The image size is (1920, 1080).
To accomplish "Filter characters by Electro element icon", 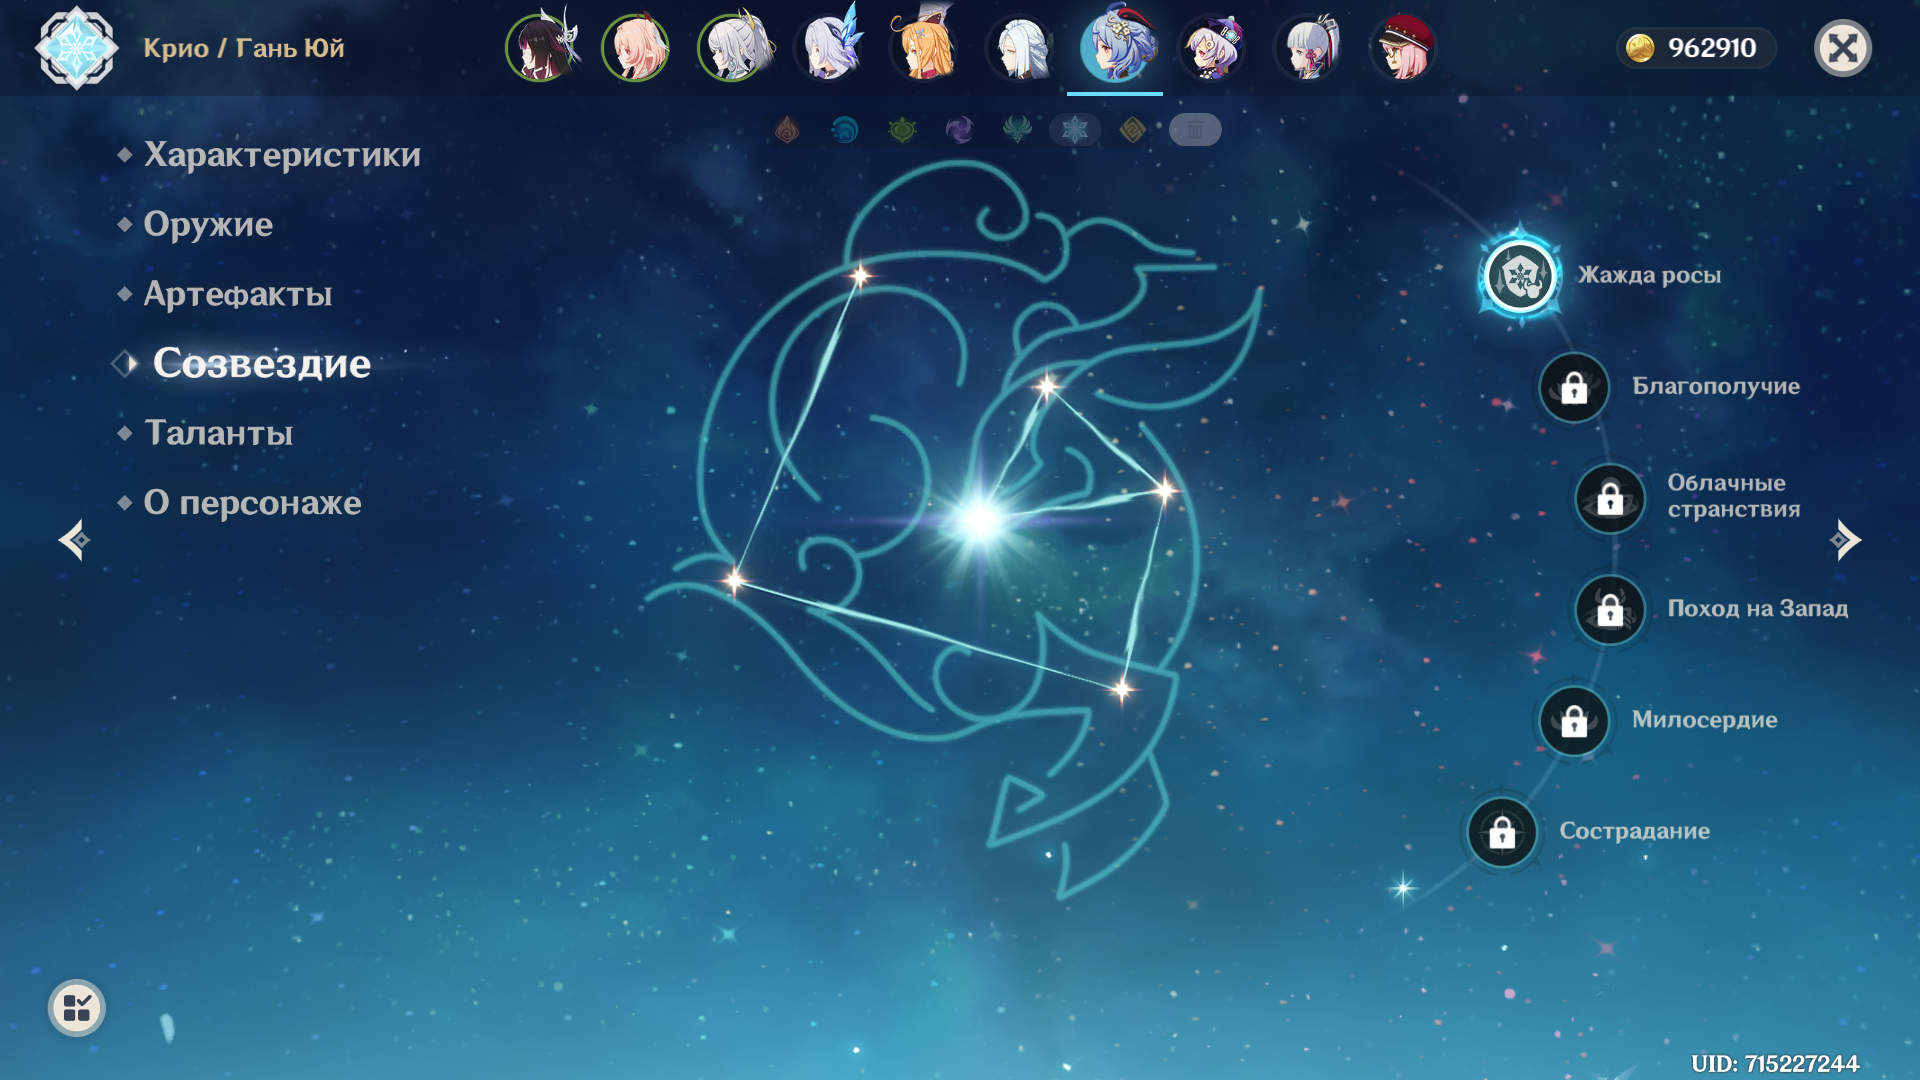I will click(x=959, y=130).
